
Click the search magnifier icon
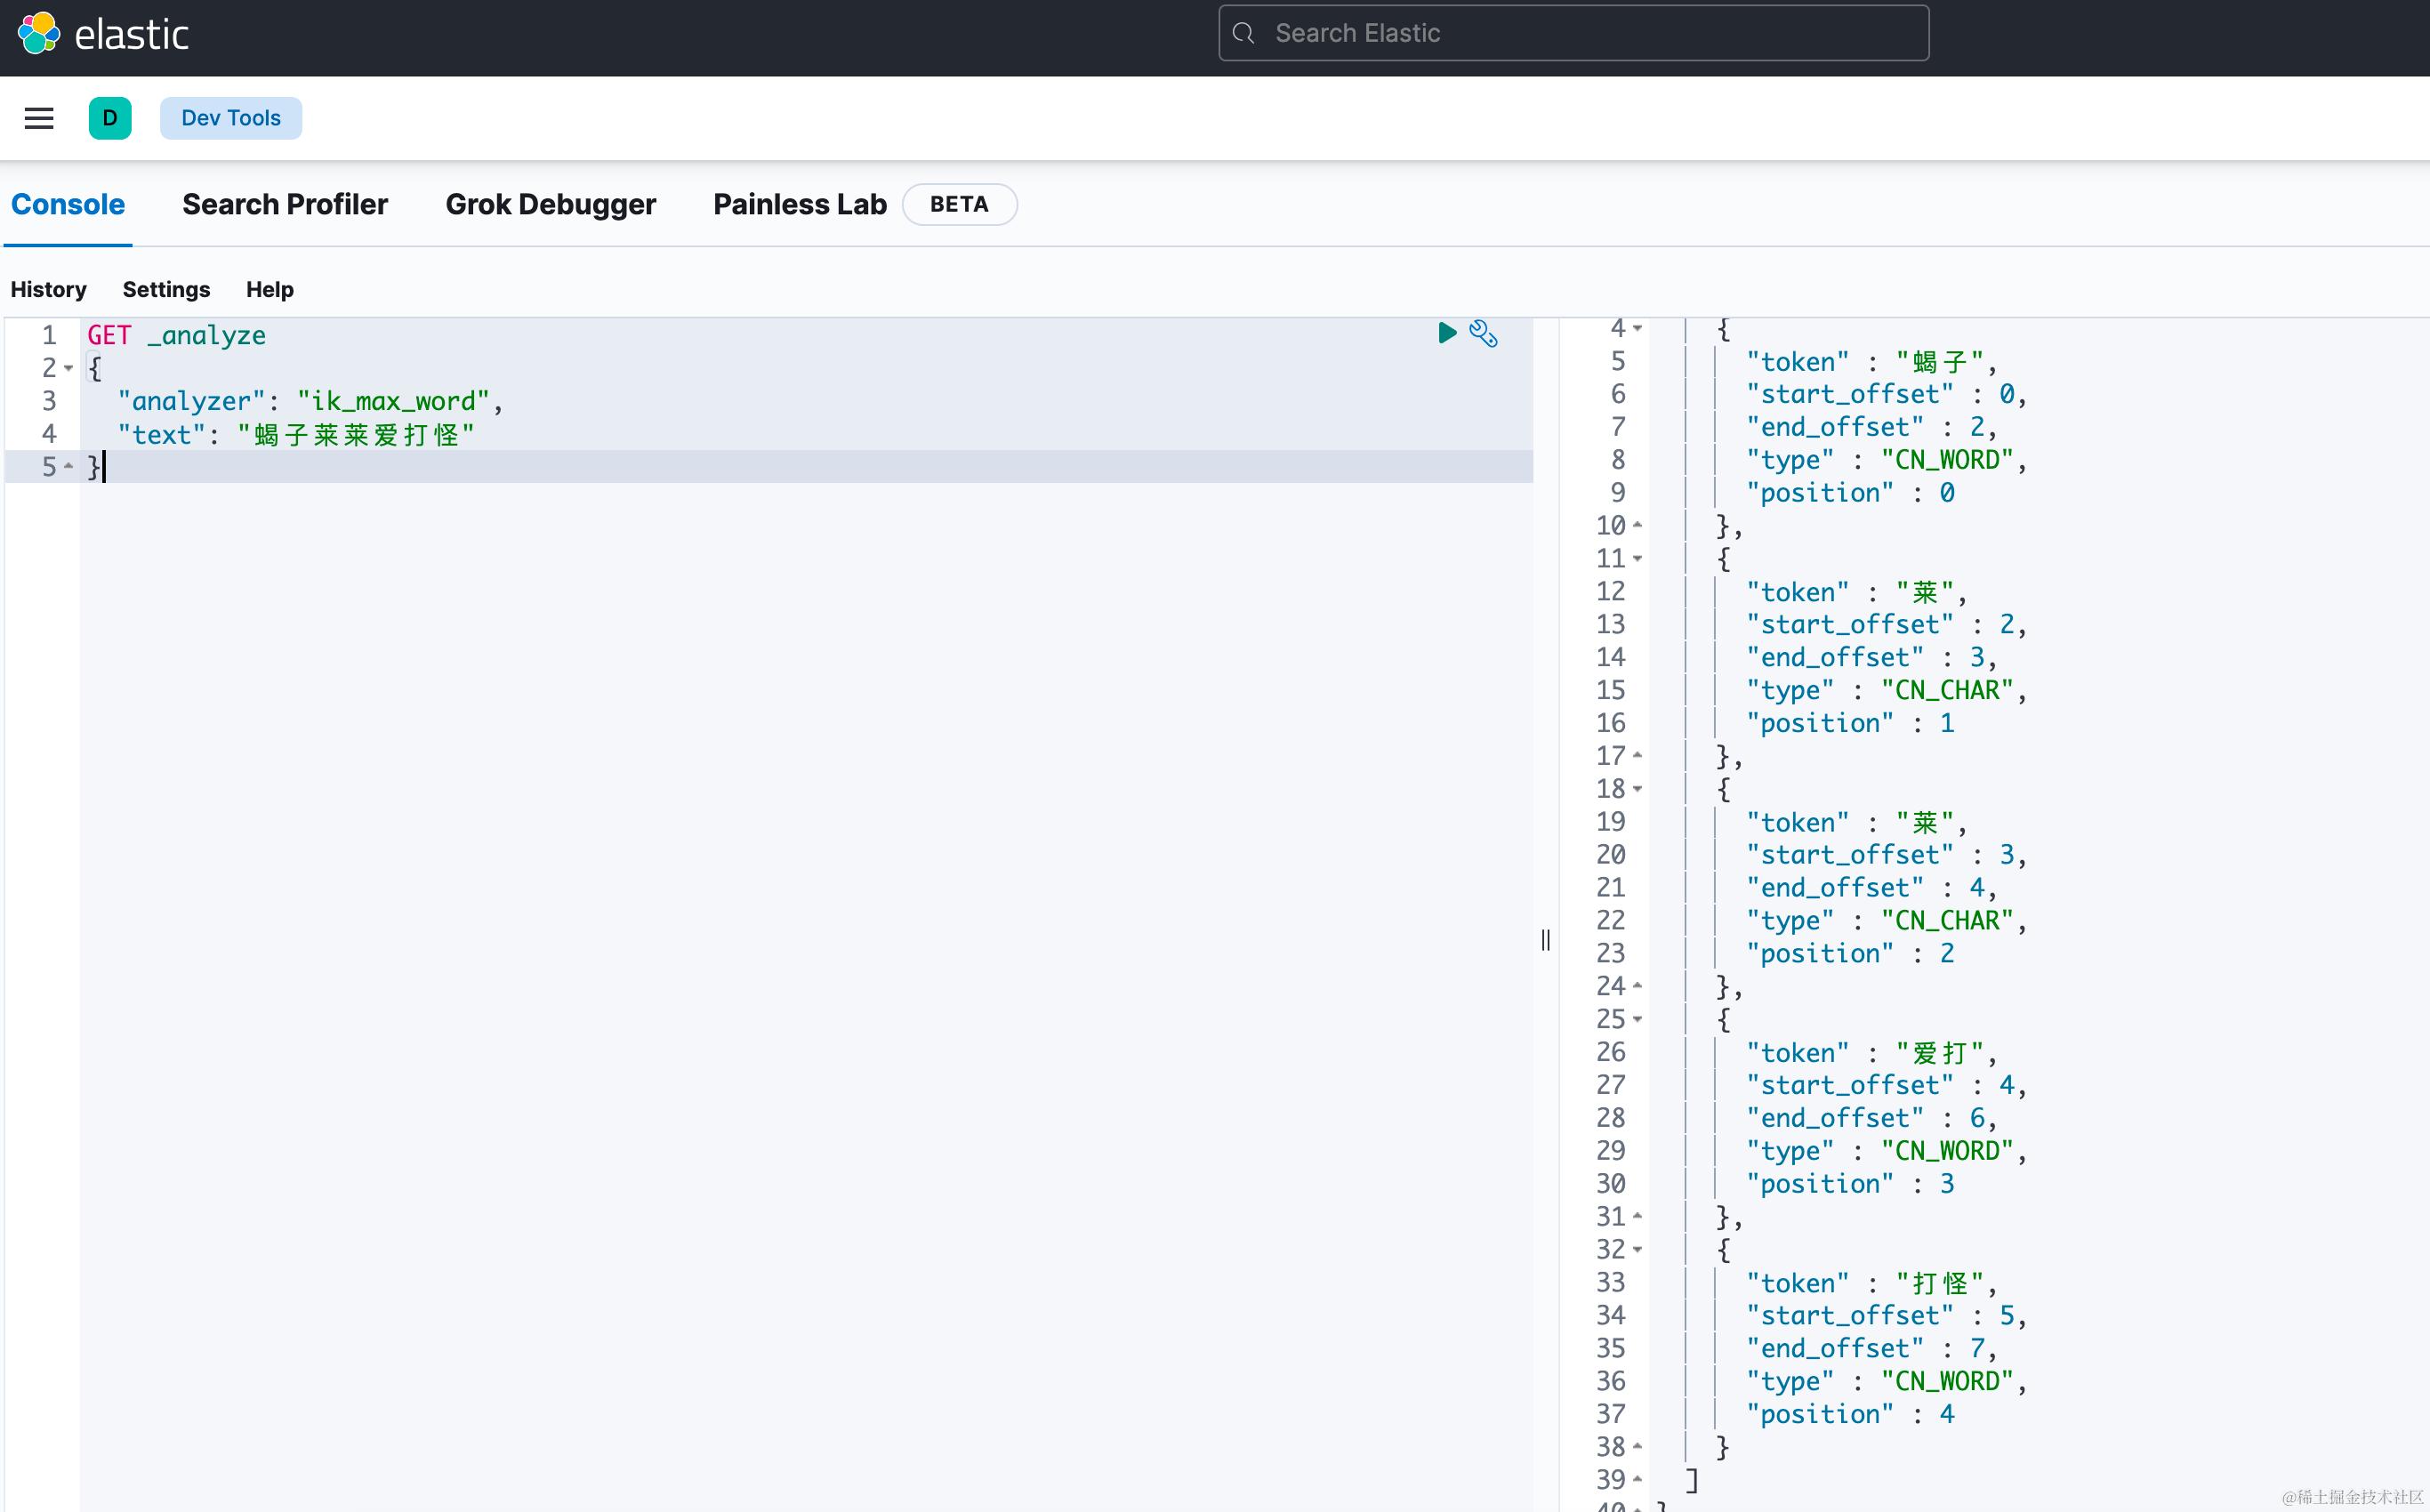point(1243,34)
